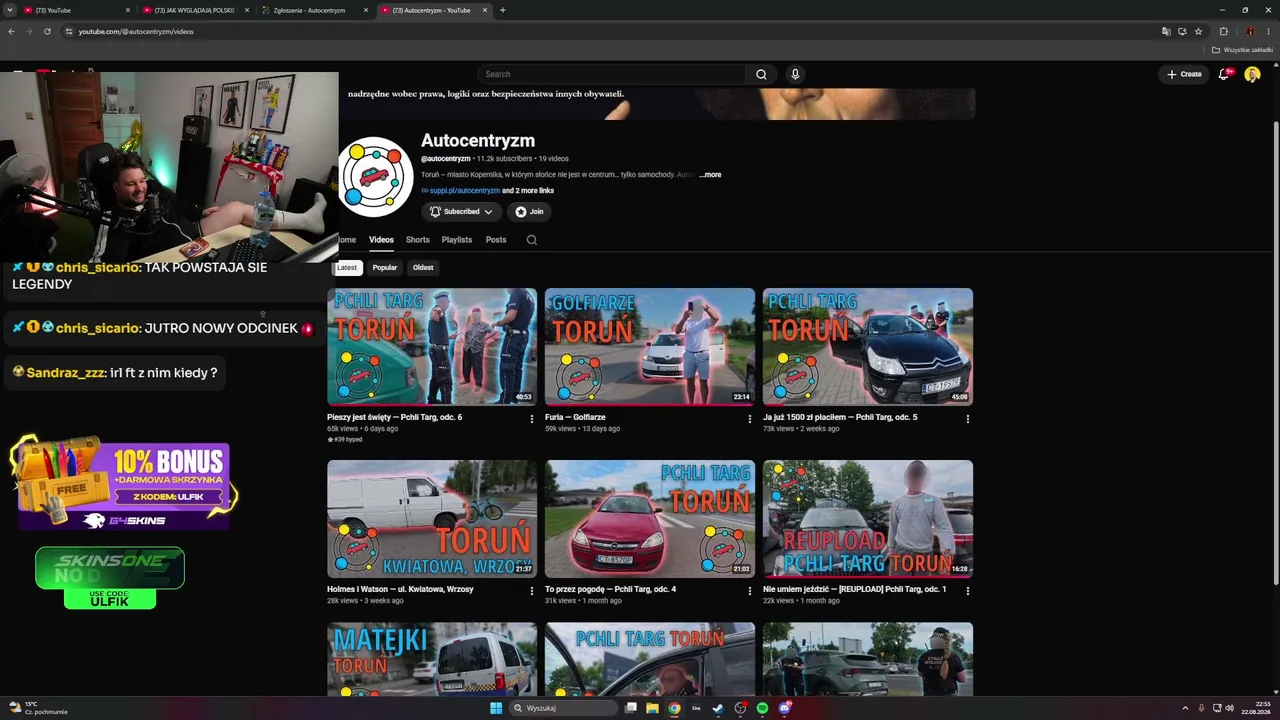Open "Holmes i Watson — ul. Kwiatowa, Wrzosy" title
Image resolution: width=1280 pixels, height=720 pixels.
[400, 589]
